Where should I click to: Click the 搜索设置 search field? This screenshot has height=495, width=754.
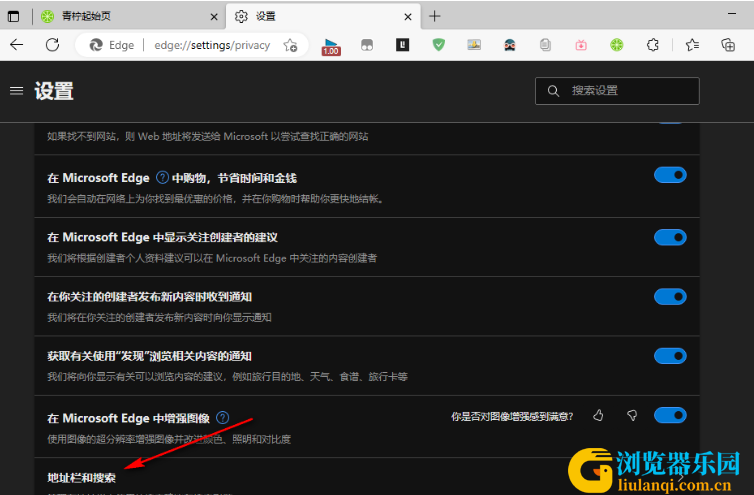pos(617,91)
